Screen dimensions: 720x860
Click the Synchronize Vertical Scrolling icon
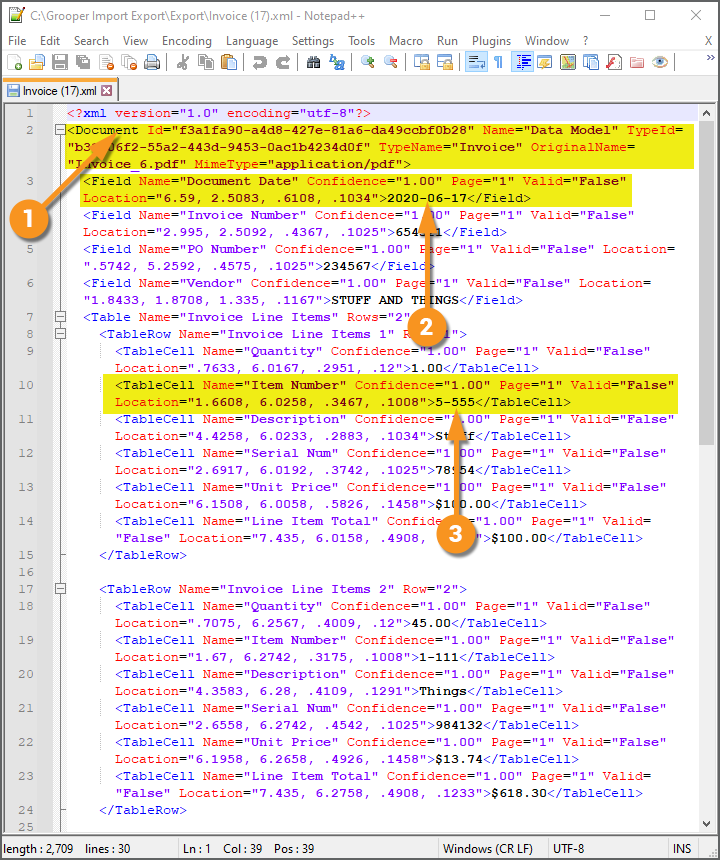[421, 63]
